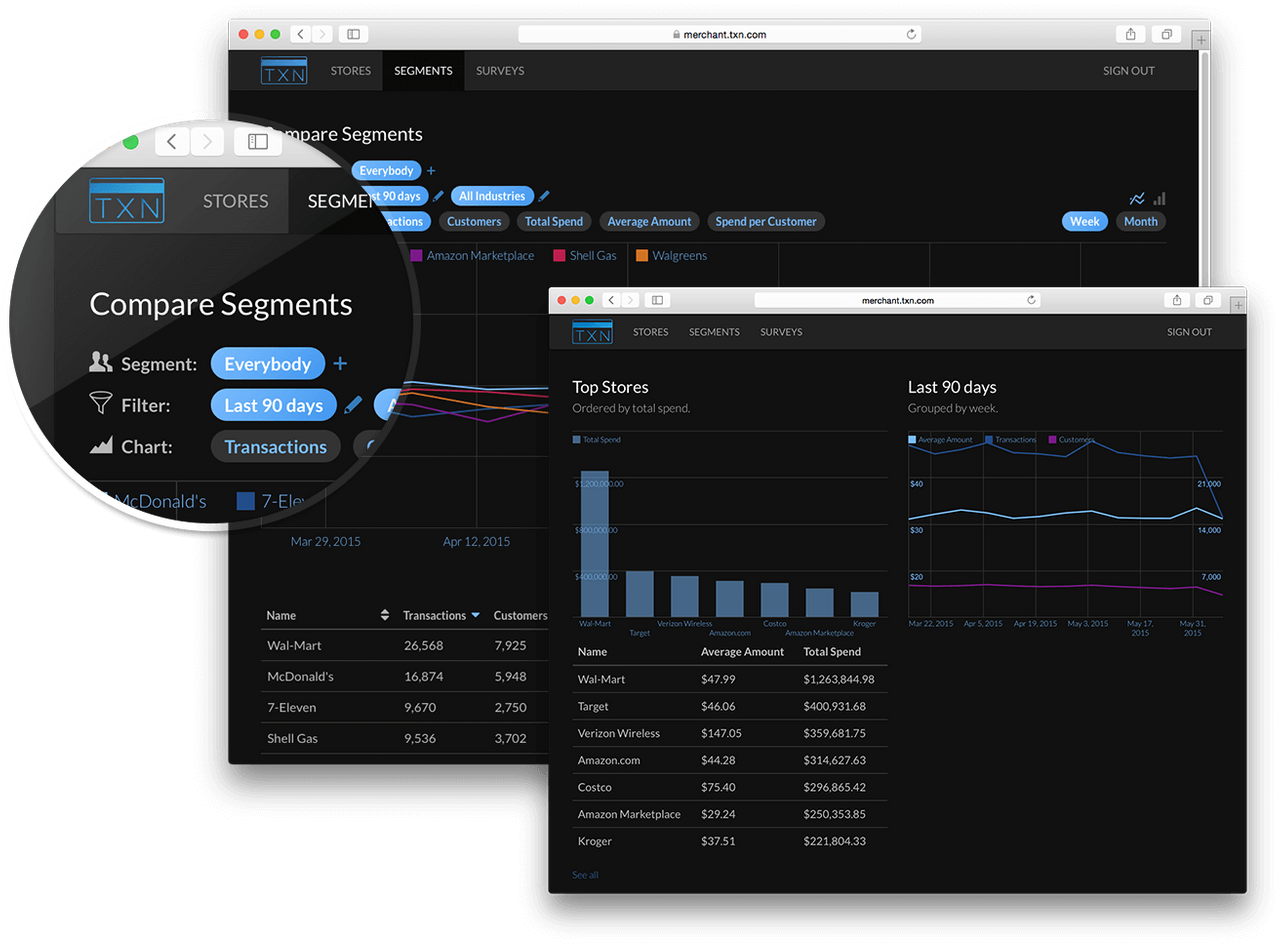Go back using front window's browser back arrow

612,300
